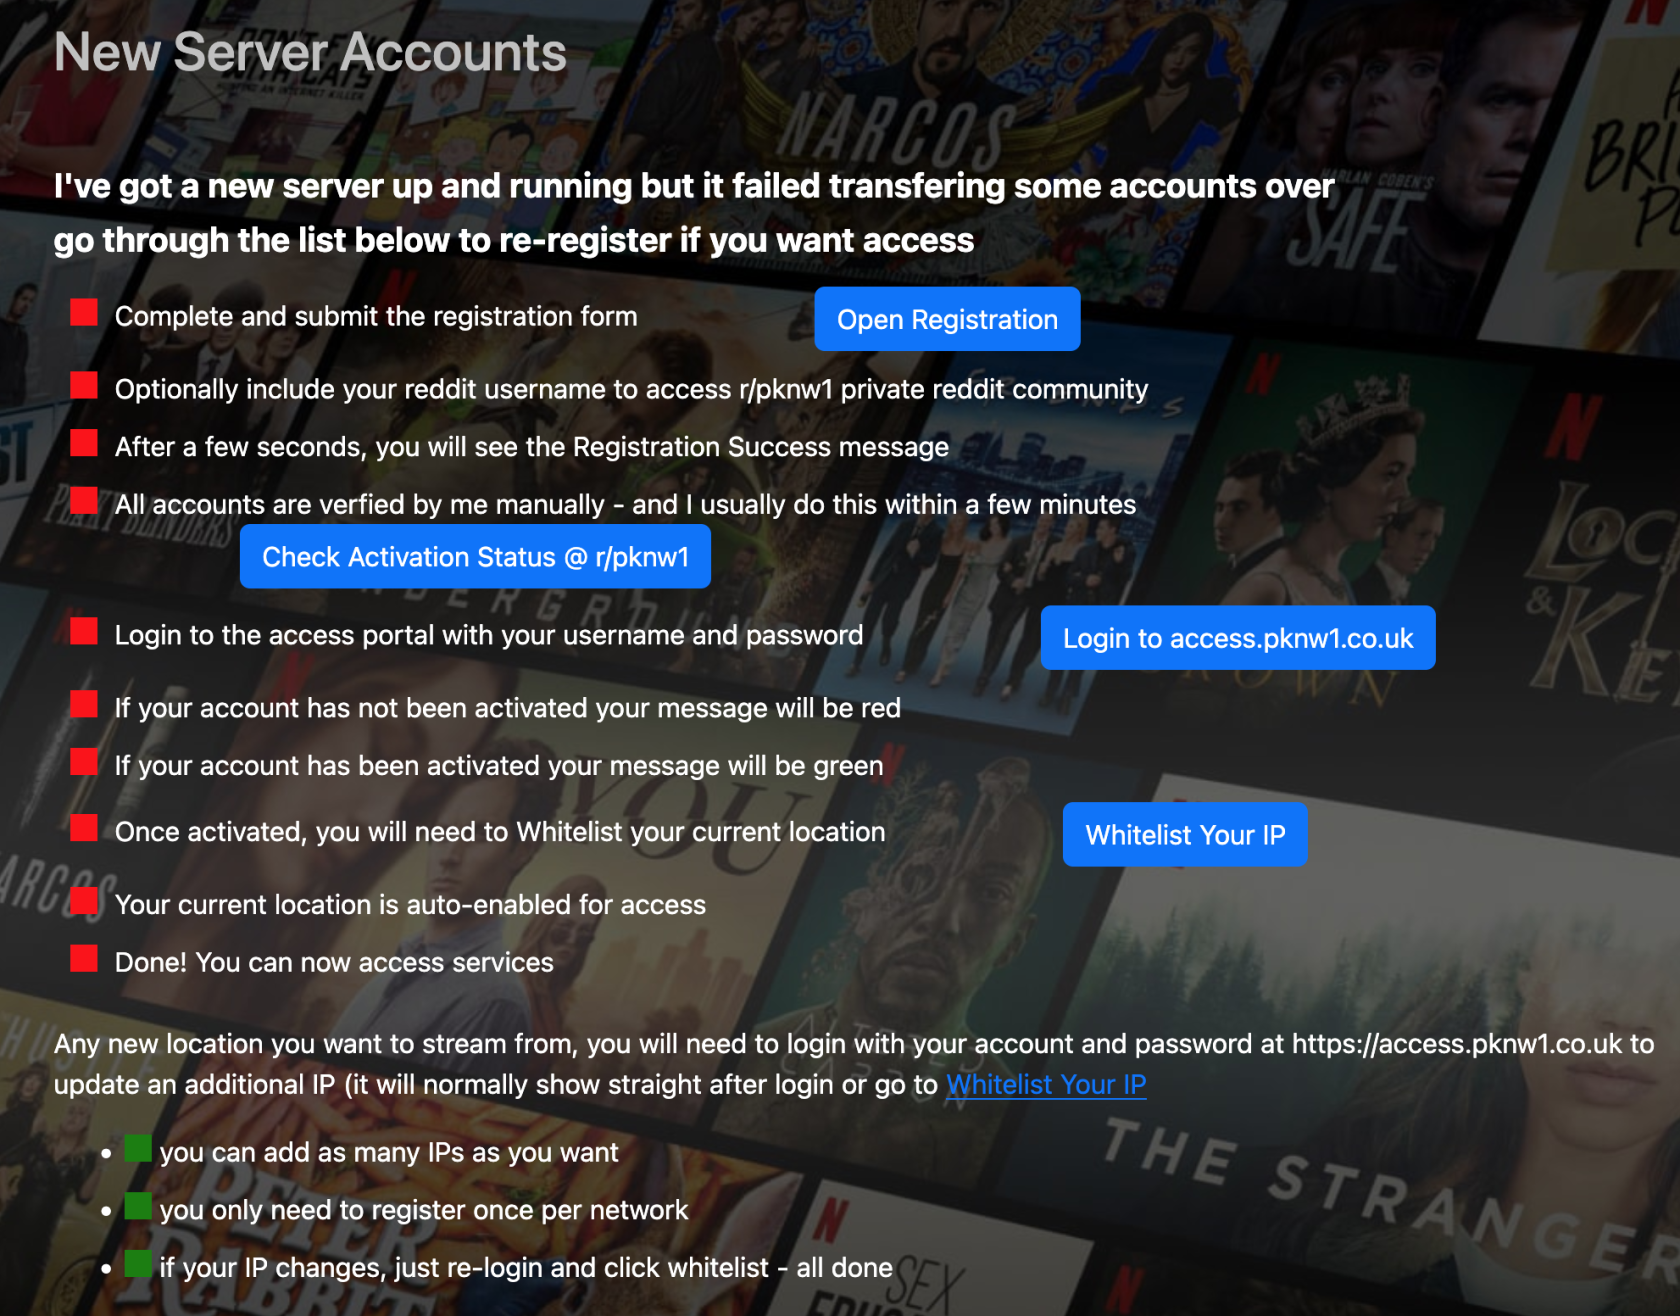This screenshot has width=1680, height=1316.
Task: Click text 'Login to the access portal with your username'
Action: [489, 635]
